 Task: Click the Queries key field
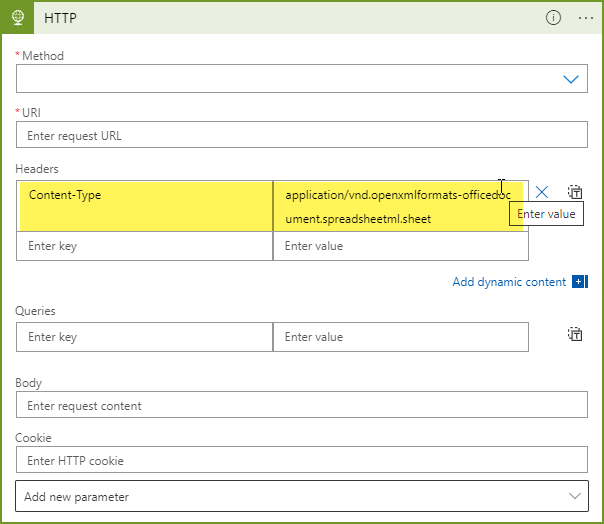pyautogui.click(x=145, y=337)
